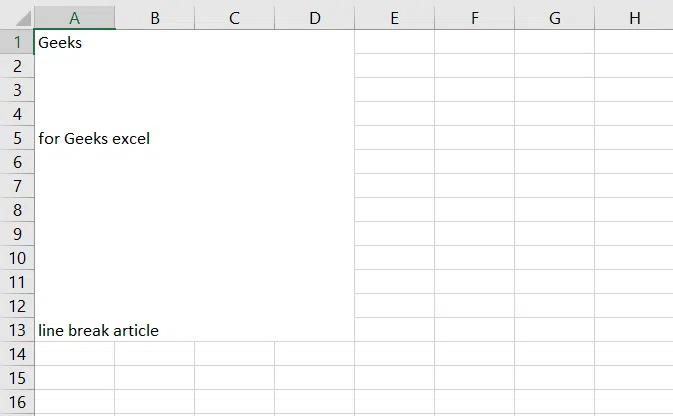
Task: Select the column E header
Action: (x=394, y=18)
